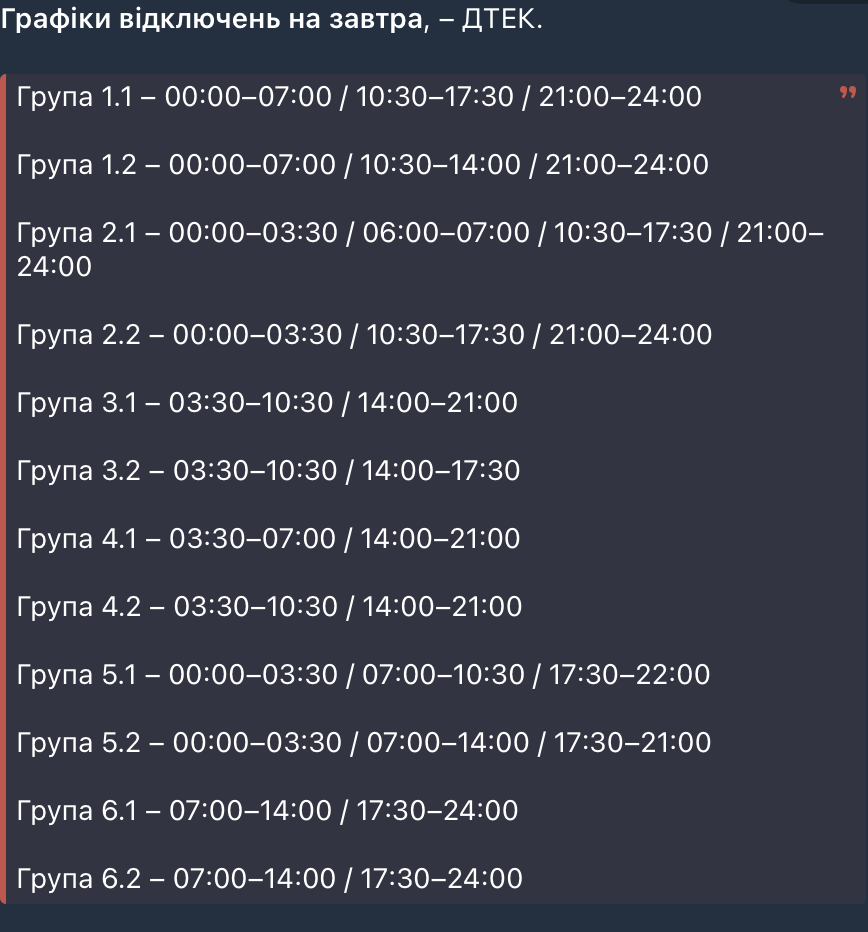Click the Група 3.1 schedule line
This screenshot has width=868, height=932.
[x=268, y=403]
